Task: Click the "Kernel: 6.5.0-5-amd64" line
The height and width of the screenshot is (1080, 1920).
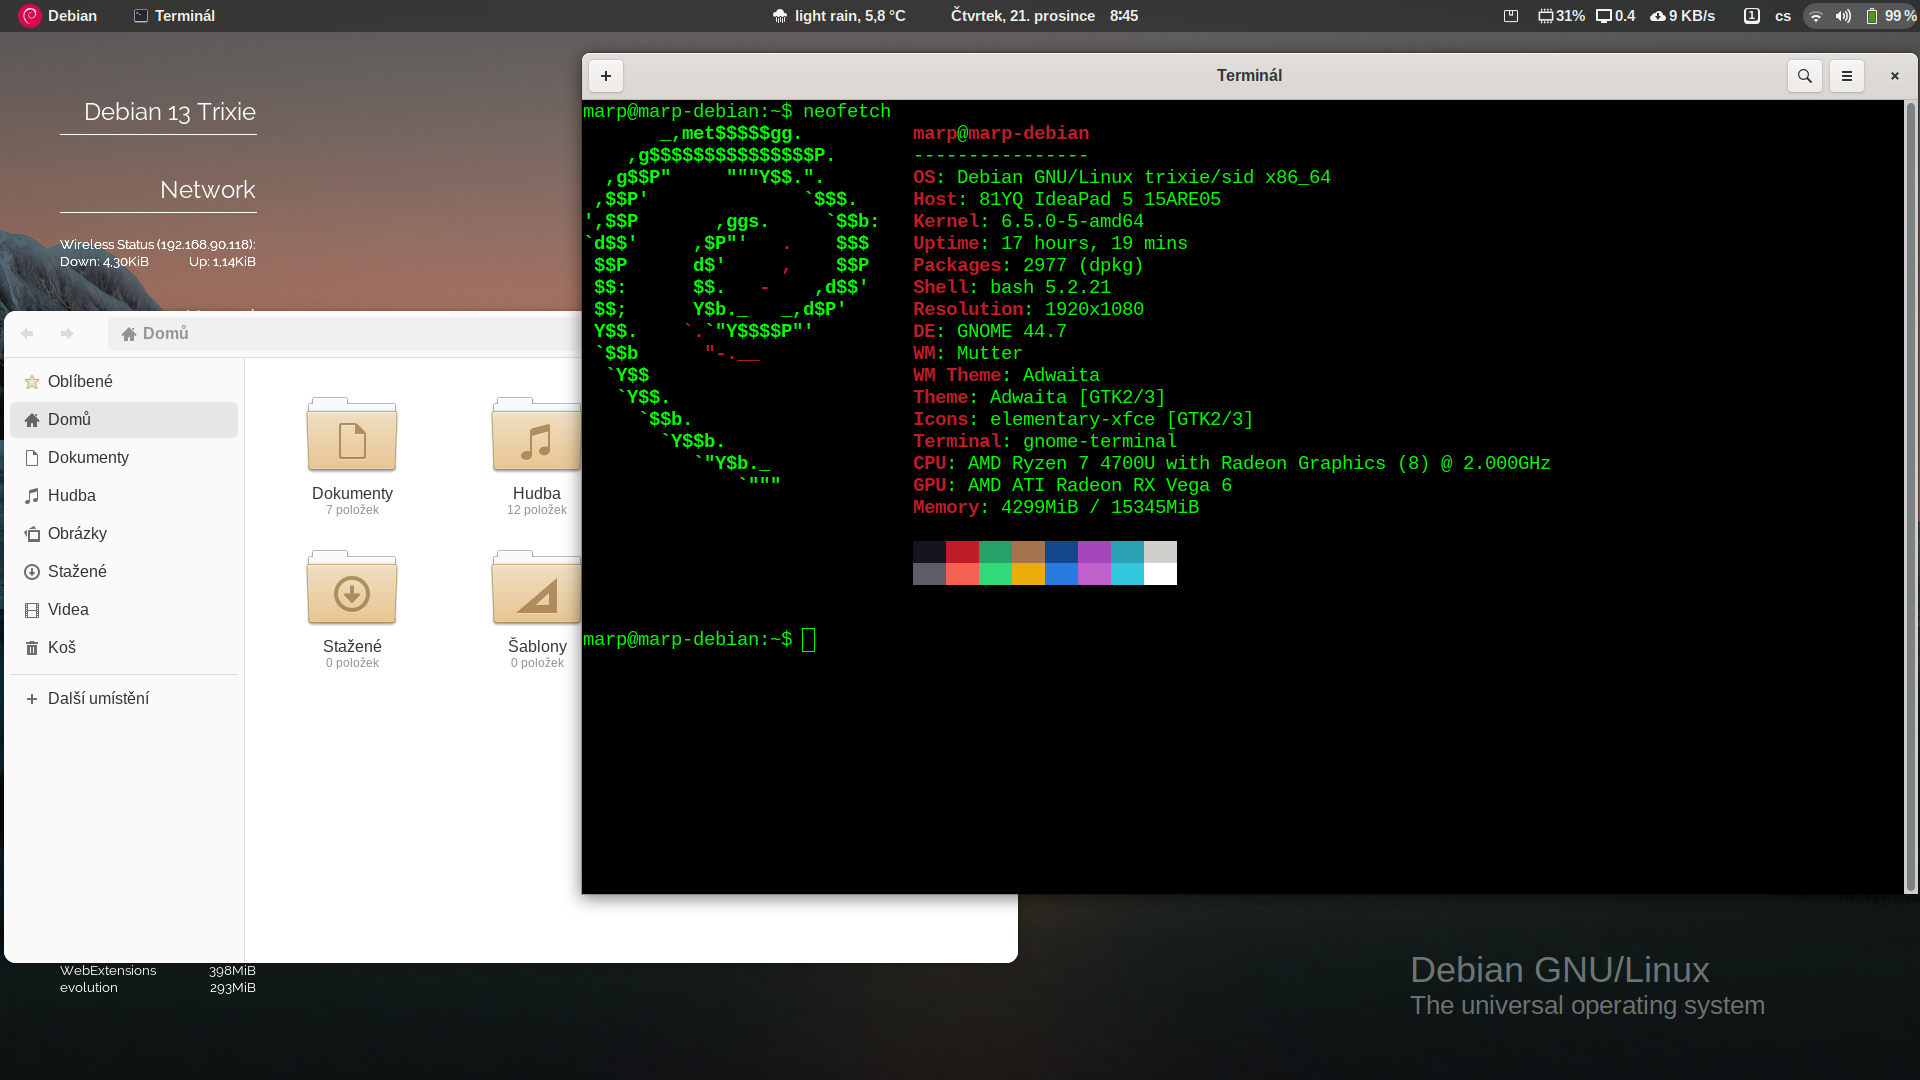Action: point(1028,222)
